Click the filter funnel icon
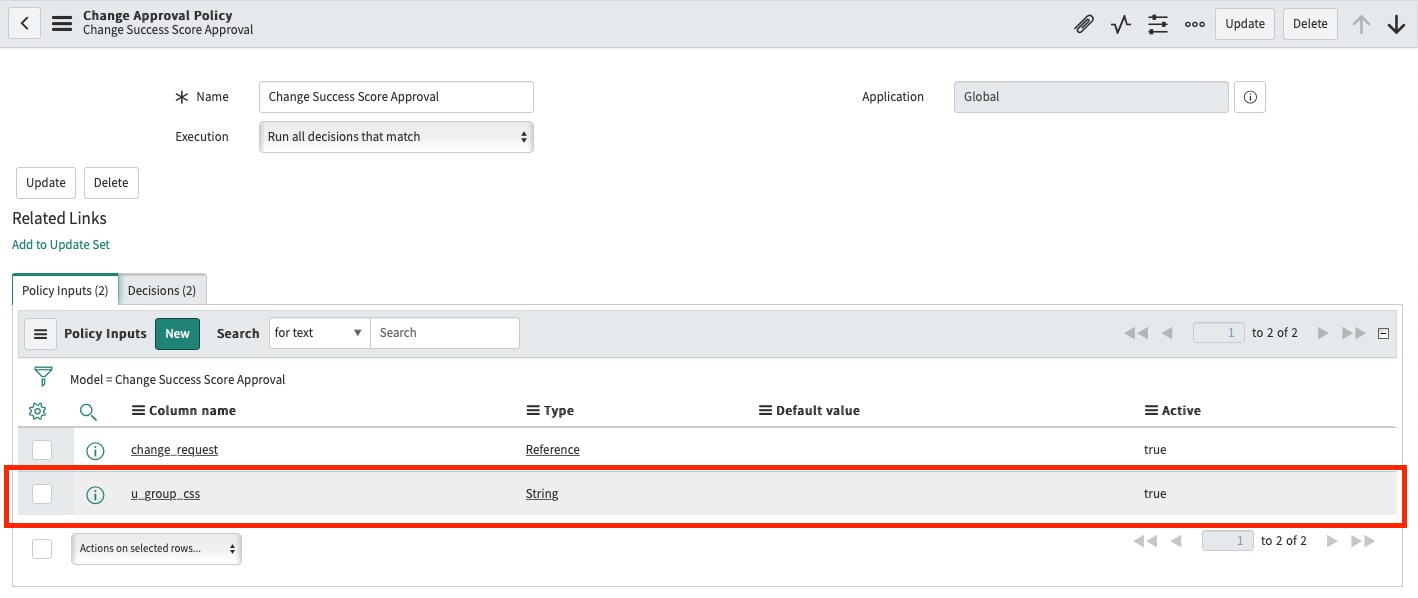Viewport: 1418px width, 598px height. 43,377
